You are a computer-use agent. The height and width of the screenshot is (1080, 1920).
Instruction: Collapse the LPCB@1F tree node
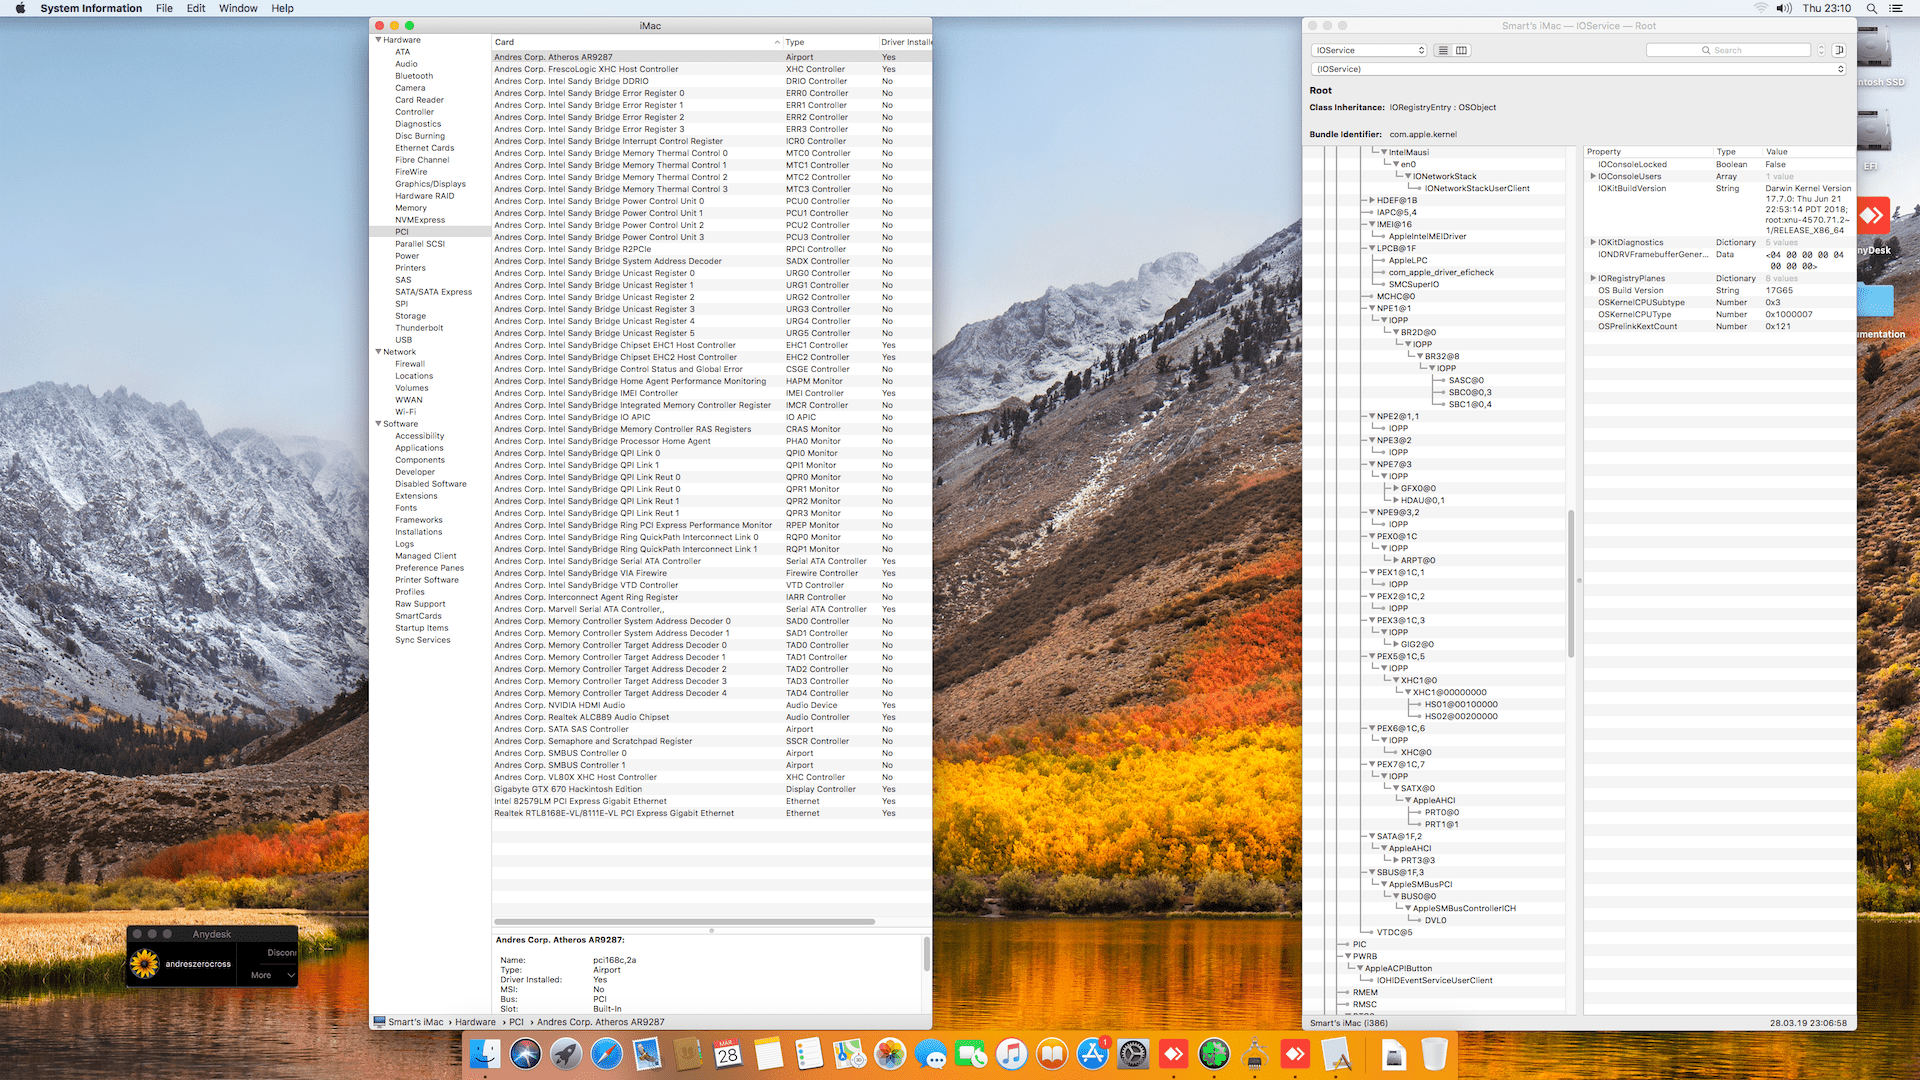[x=1372, y=248]
